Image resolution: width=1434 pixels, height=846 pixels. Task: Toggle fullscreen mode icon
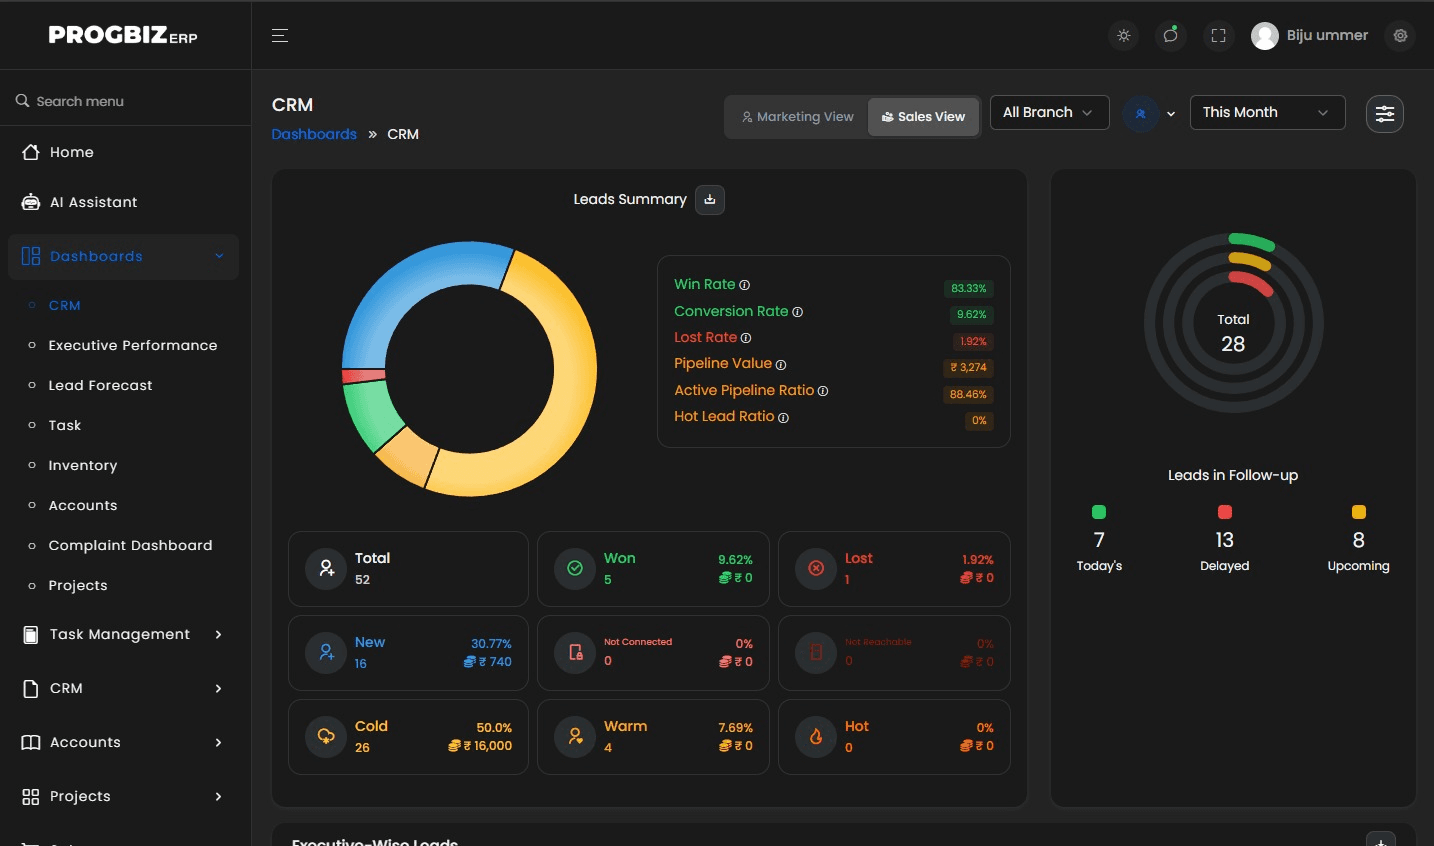(x=1218, y=36)
